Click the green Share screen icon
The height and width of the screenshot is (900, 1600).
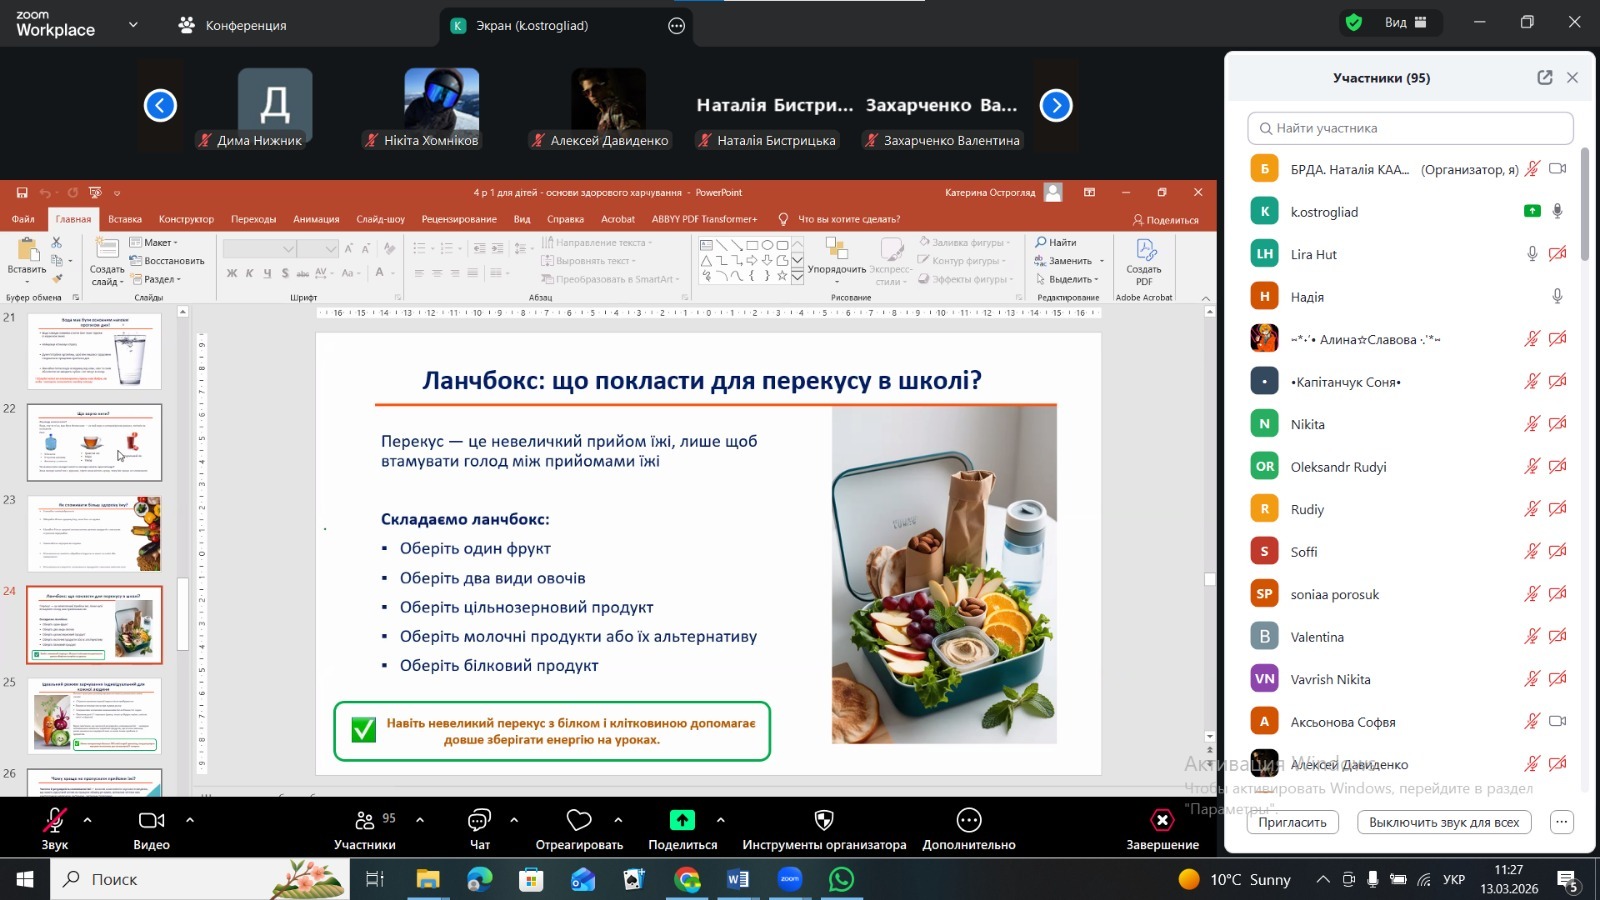coord(682,821)
